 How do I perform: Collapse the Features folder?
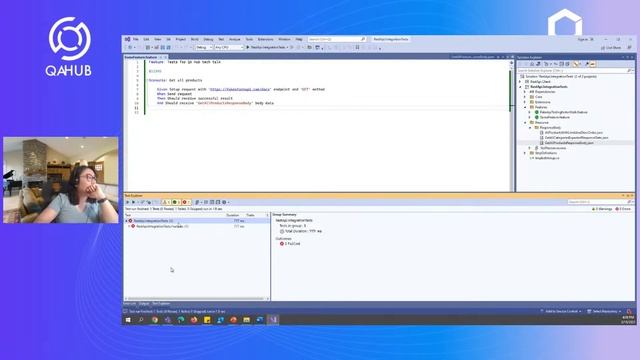click(x=525, y=107)
